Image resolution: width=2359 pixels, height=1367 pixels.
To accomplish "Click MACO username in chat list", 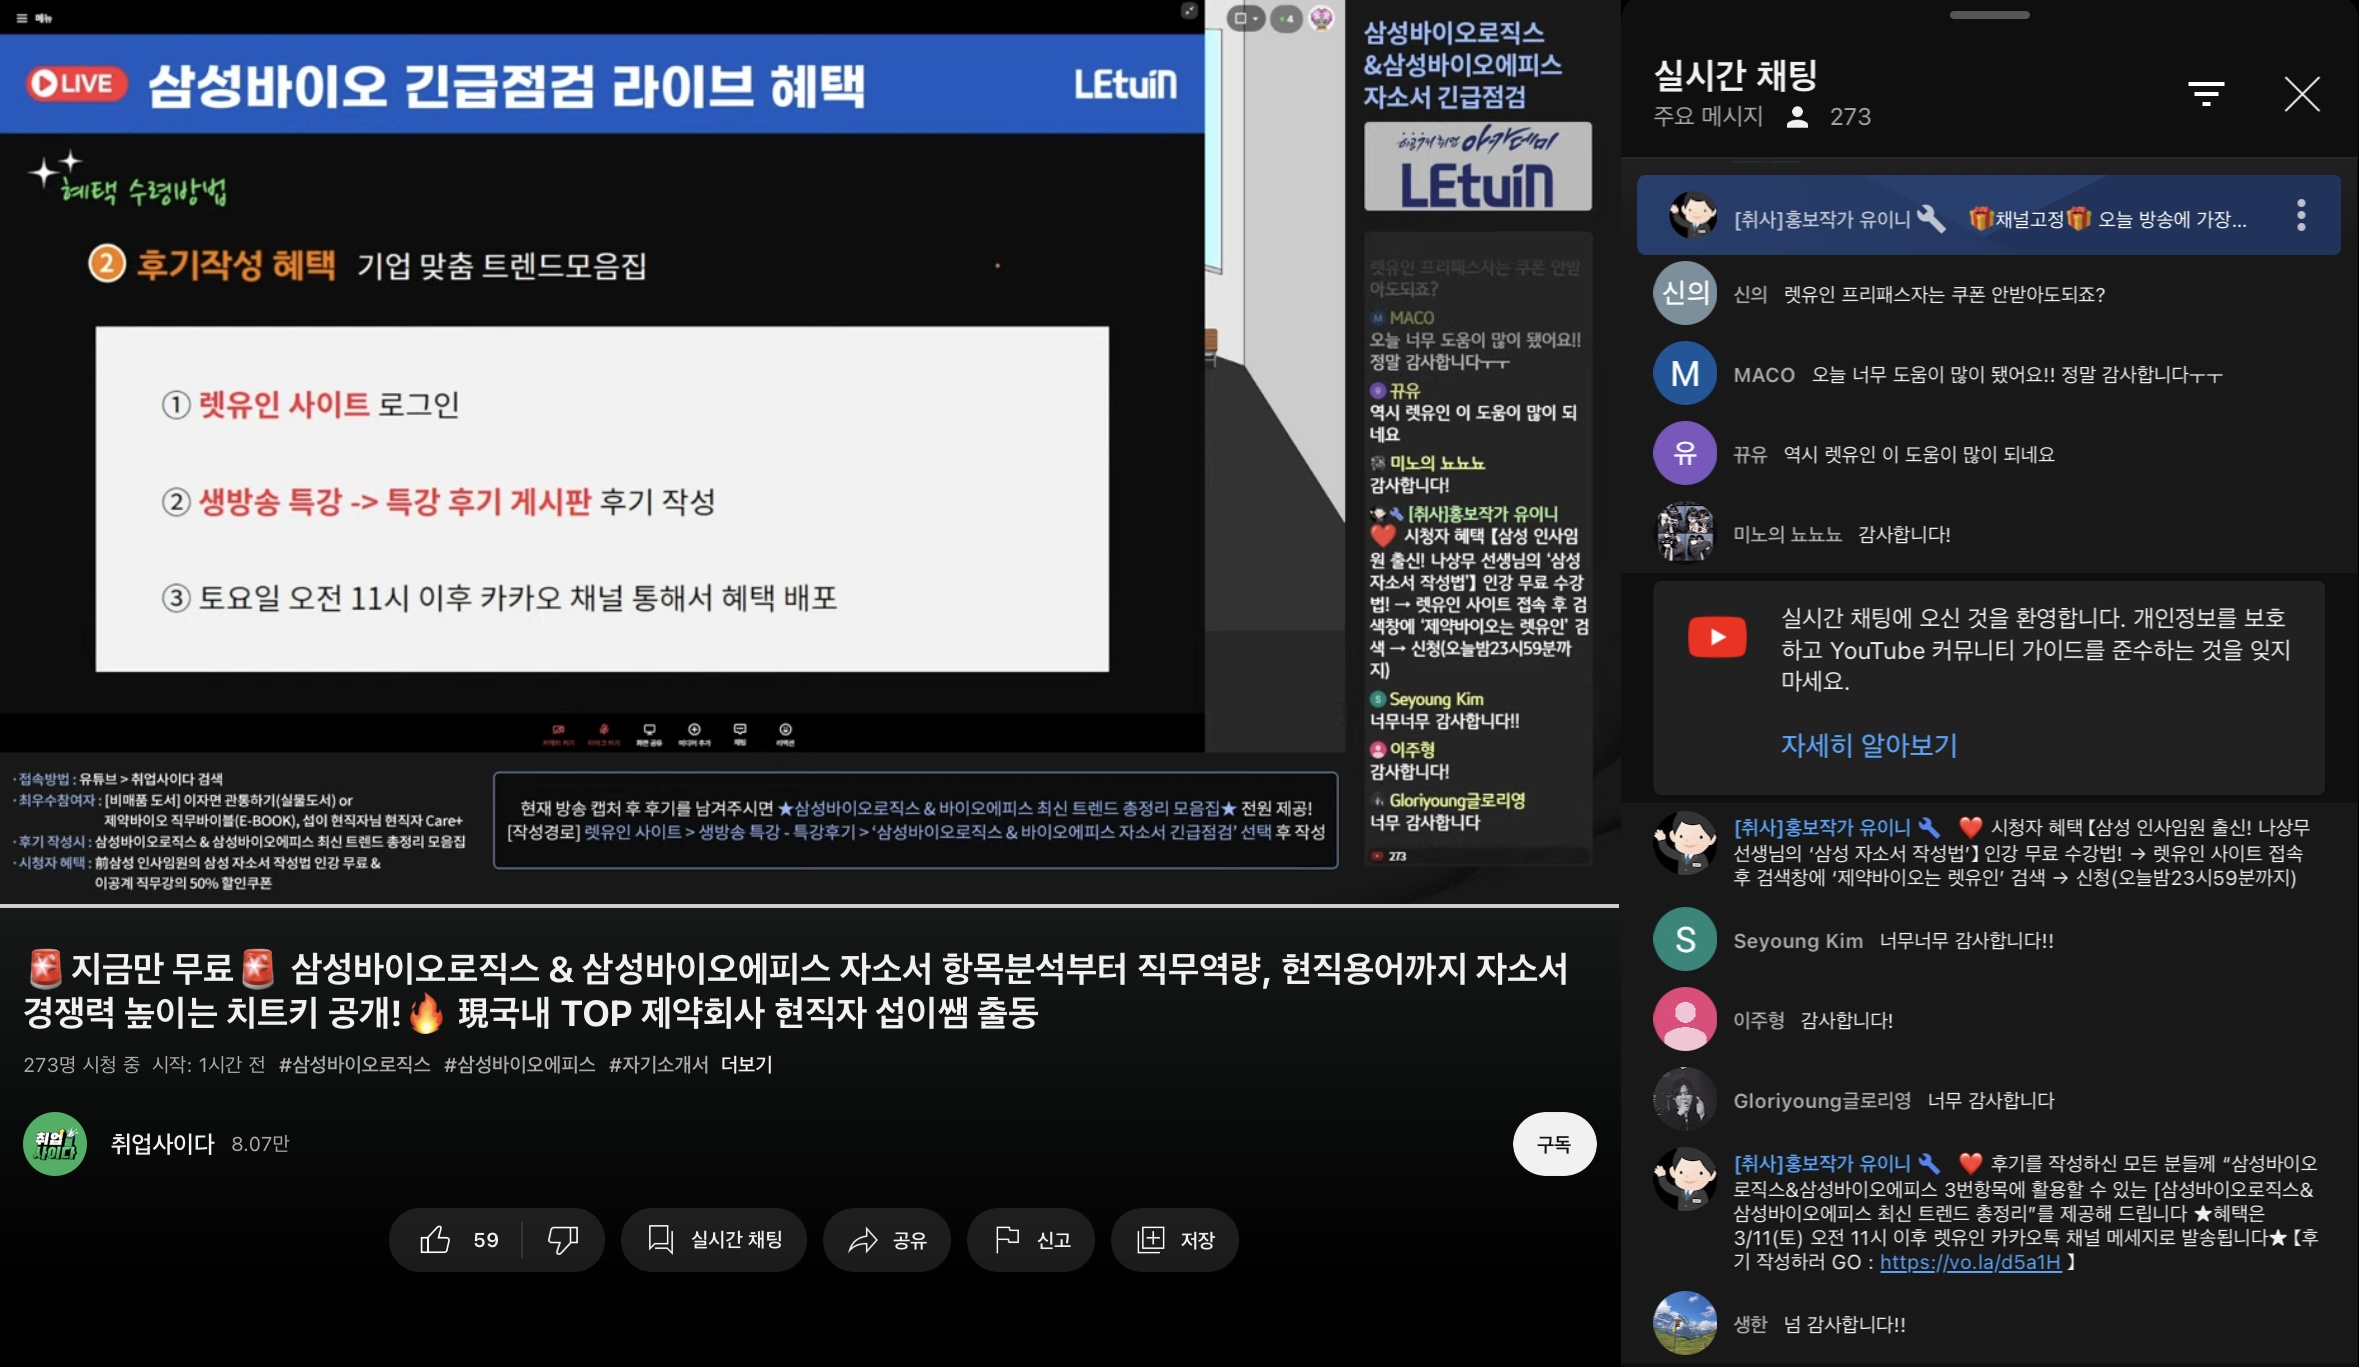I will [x=1764, y=375].
